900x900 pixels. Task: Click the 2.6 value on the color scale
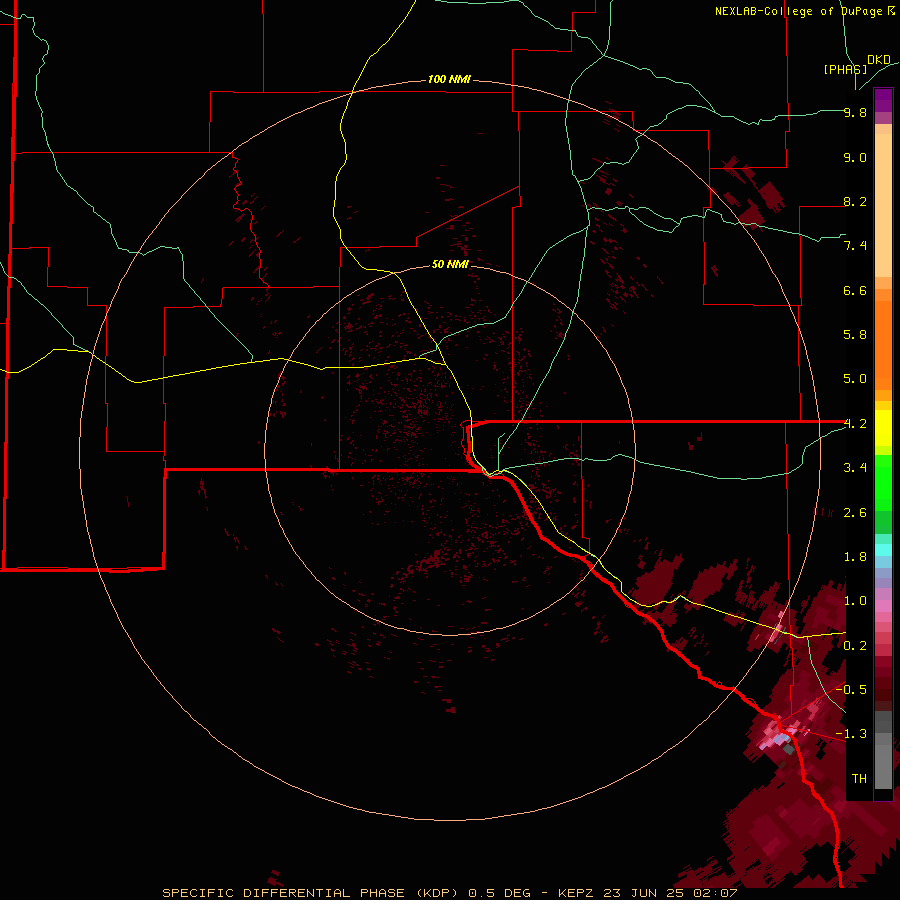tap(855, 513)
